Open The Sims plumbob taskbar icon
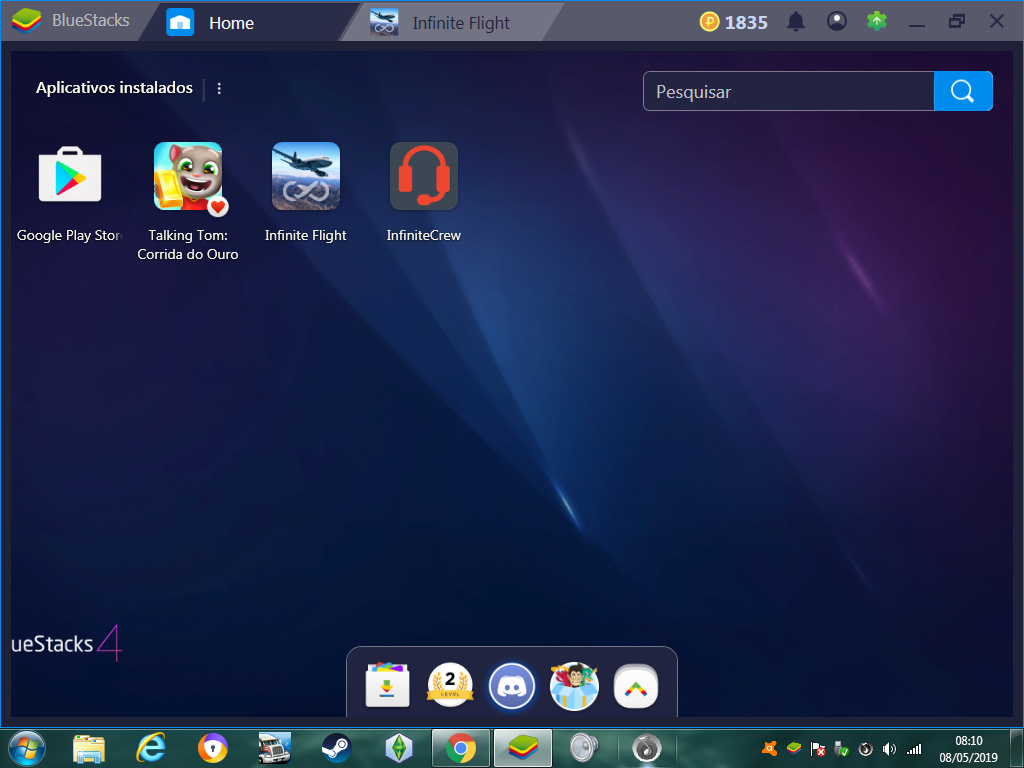The image size is (1024, 768). [398, 748]
